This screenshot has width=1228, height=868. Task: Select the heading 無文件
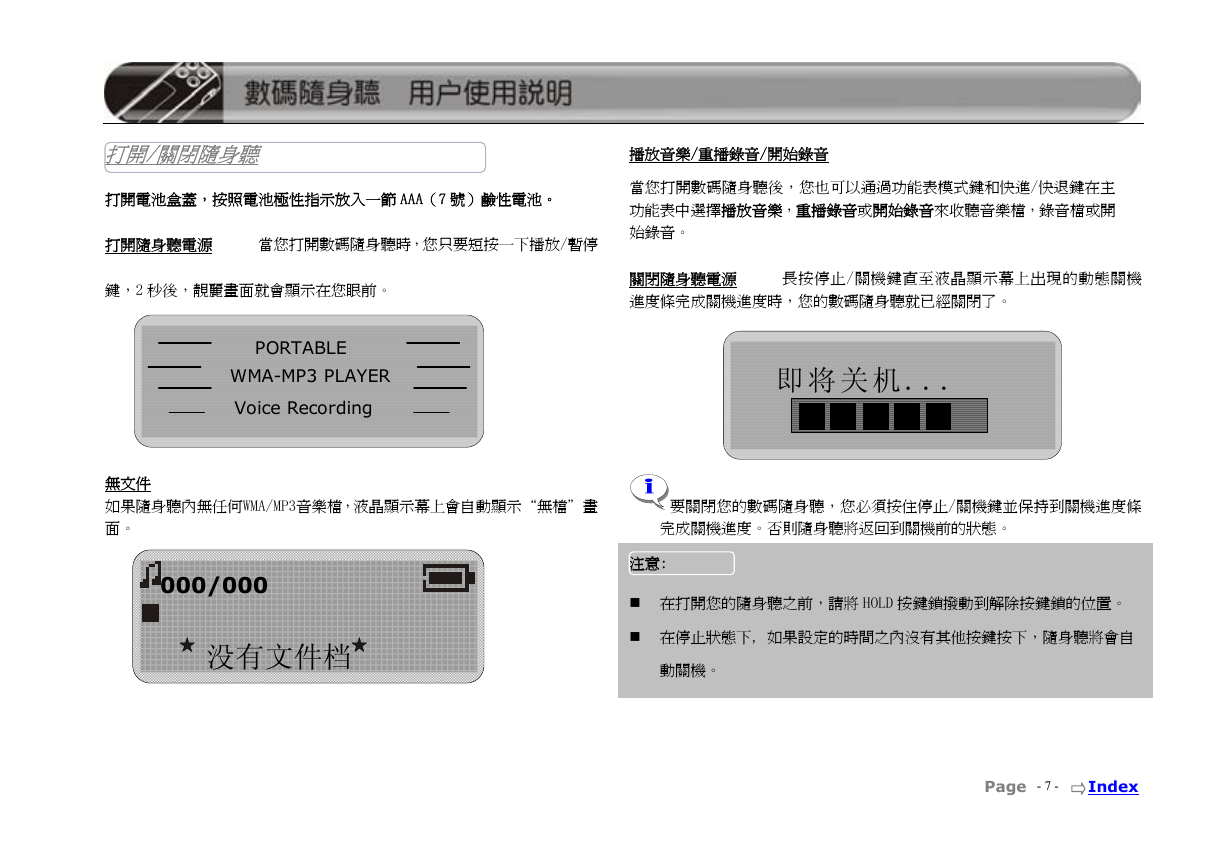(x=128, y=485)
